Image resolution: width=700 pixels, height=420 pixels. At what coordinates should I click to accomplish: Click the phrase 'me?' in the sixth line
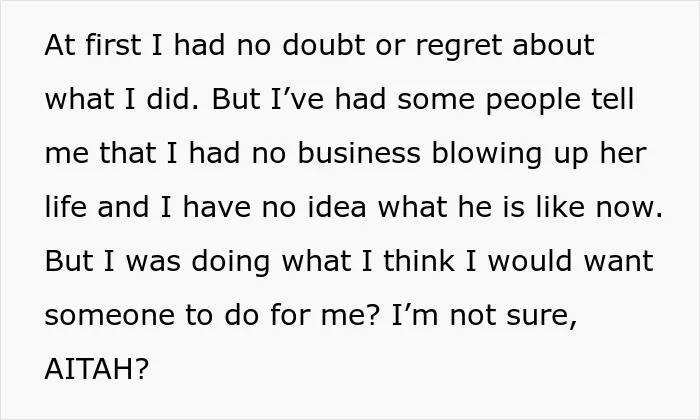[x=350, y=315]
